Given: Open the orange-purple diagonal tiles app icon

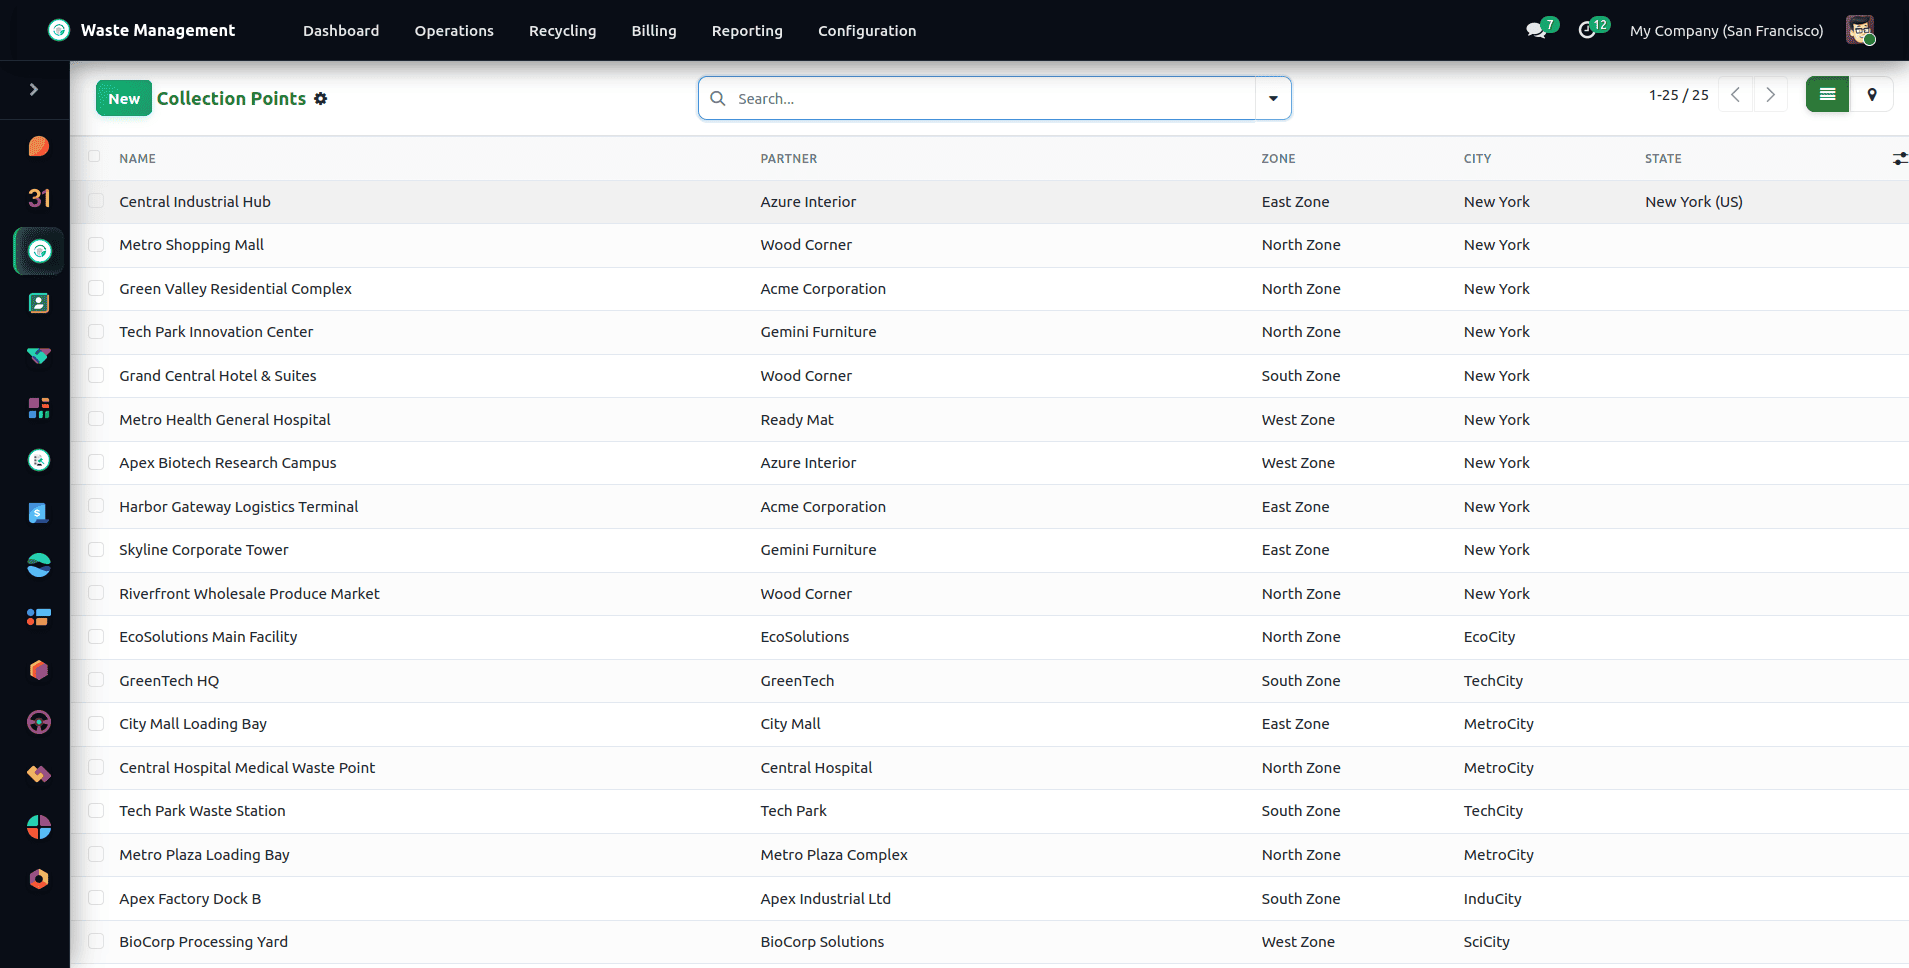Looking at the screenshot, I should click(39, 774).
